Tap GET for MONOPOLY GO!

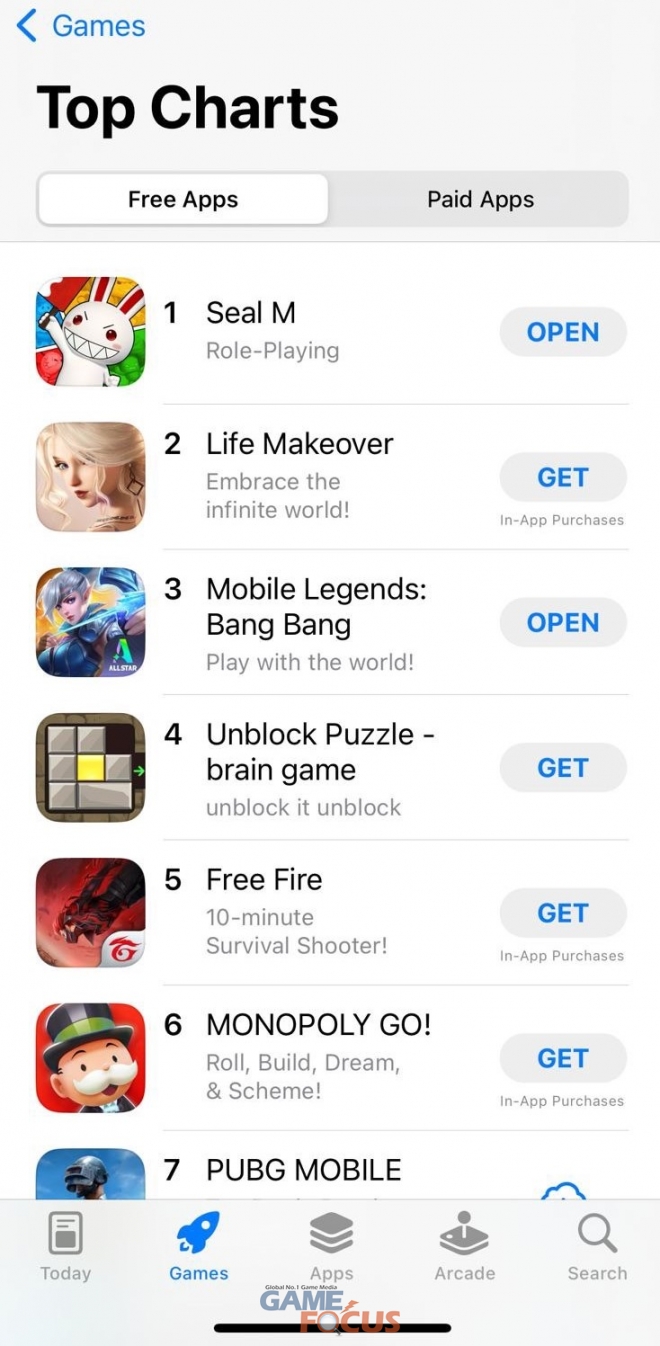click(563, 1058)
